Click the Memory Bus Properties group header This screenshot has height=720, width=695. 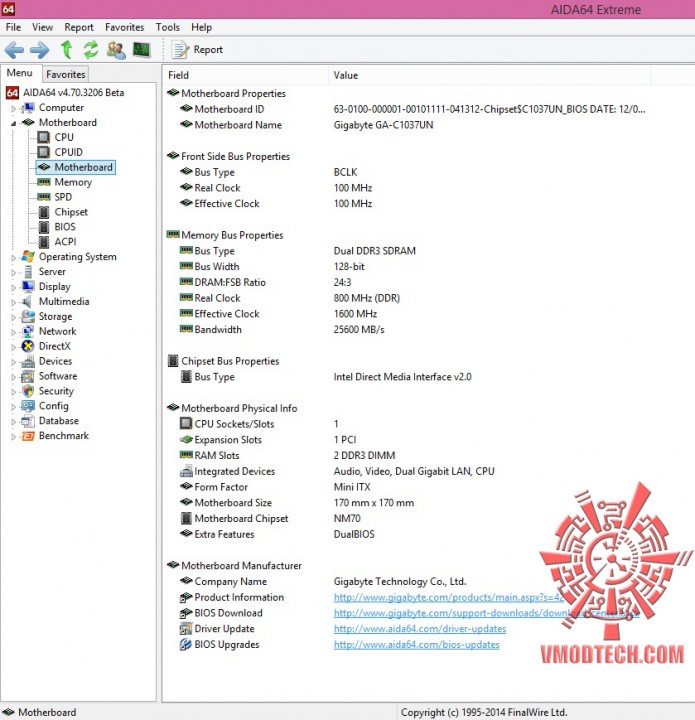(x=225, y=235)
